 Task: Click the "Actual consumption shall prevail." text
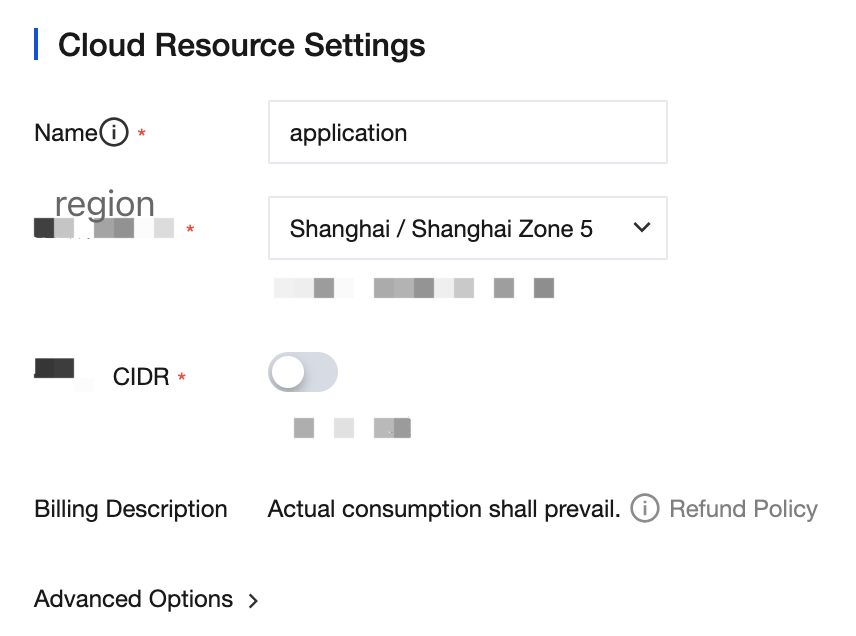click(444, 509)
